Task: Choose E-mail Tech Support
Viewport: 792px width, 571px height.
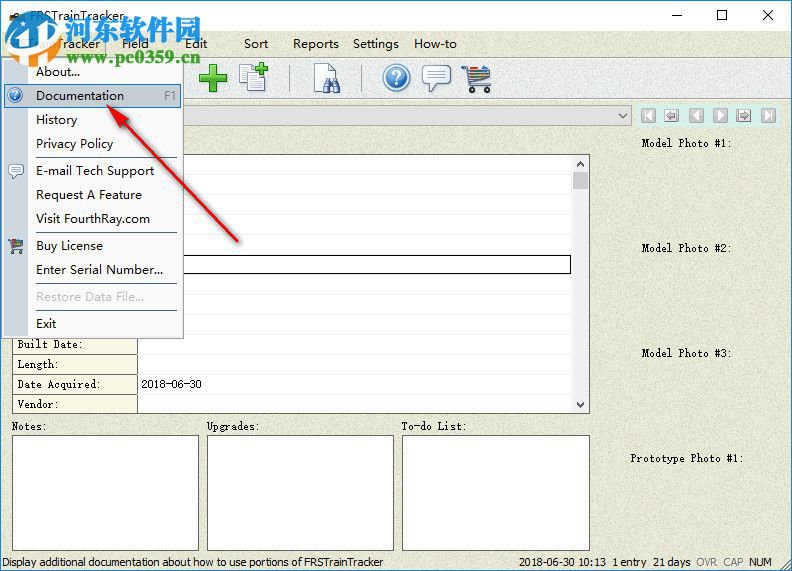Action: [95, 171]
